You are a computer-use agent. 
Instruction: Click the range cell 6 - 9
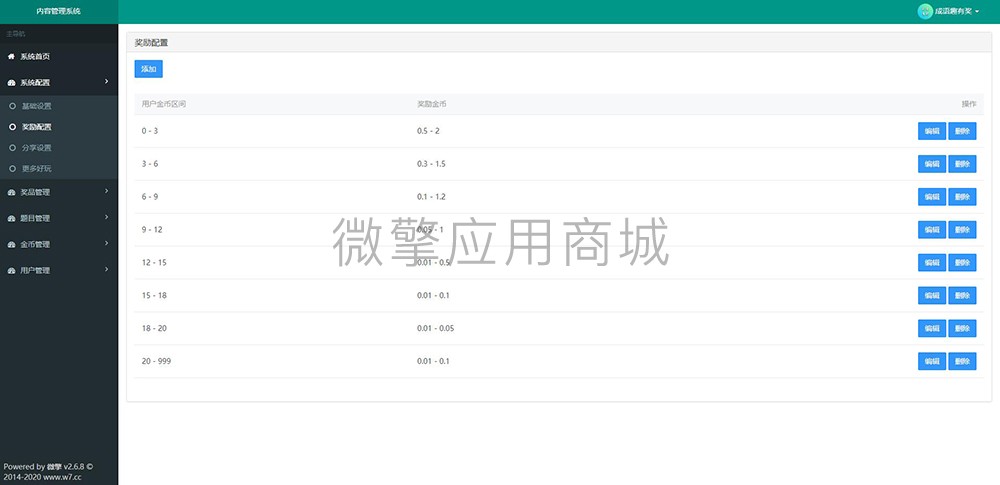pyautogui.click(x=150, y=197)
